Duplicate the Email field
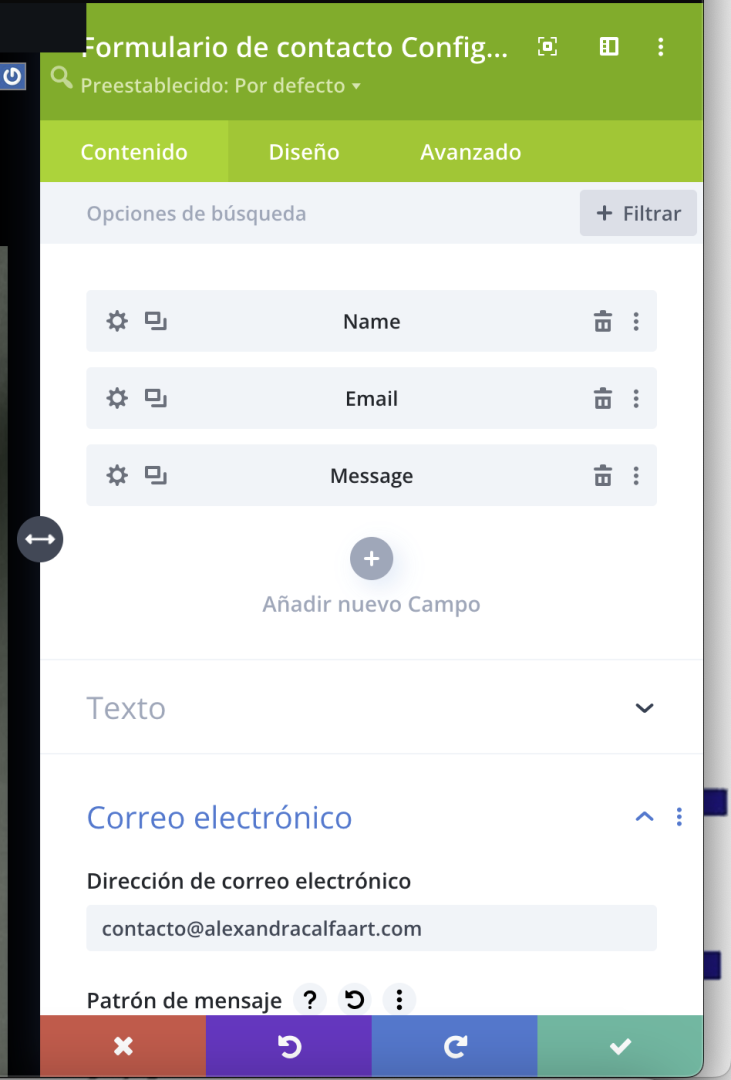The image size is (731, 1080). 156,398
